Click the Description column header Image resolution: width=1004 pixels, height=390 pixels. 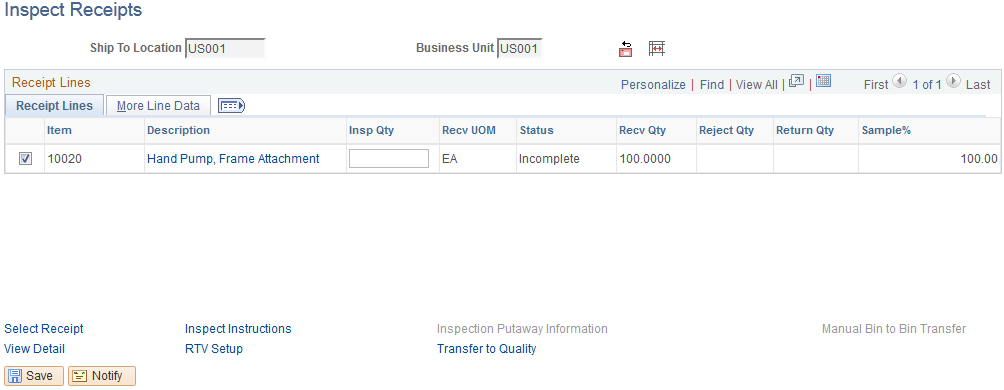179,130
